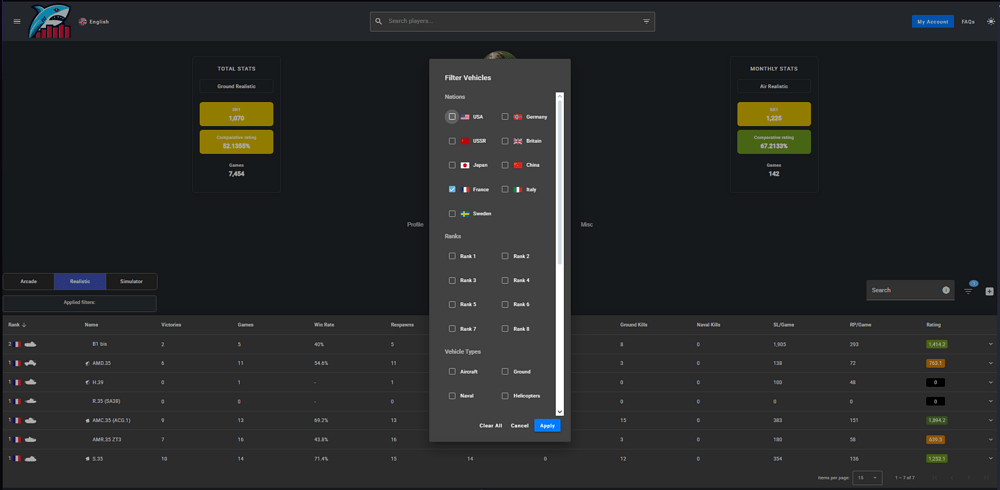Switch to the Arcade mode tab
The image size is (1000, 490).
(x=29, y=281)
